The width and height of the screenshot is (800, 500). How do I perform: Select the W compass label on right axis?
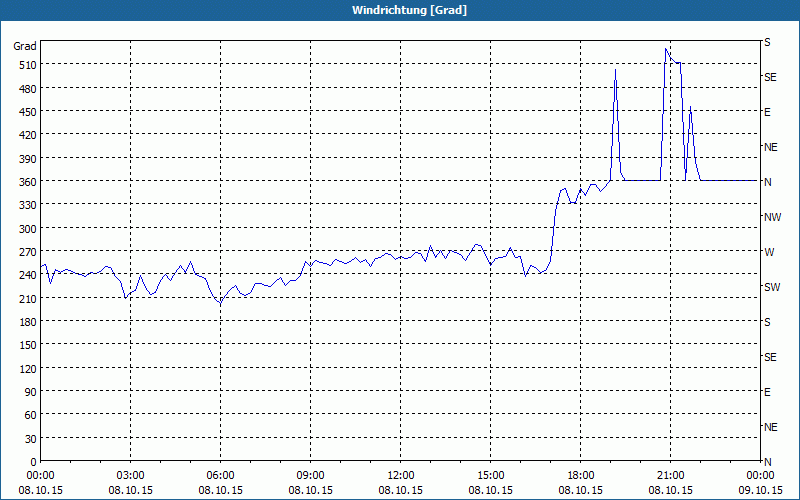tap(769, 252)
